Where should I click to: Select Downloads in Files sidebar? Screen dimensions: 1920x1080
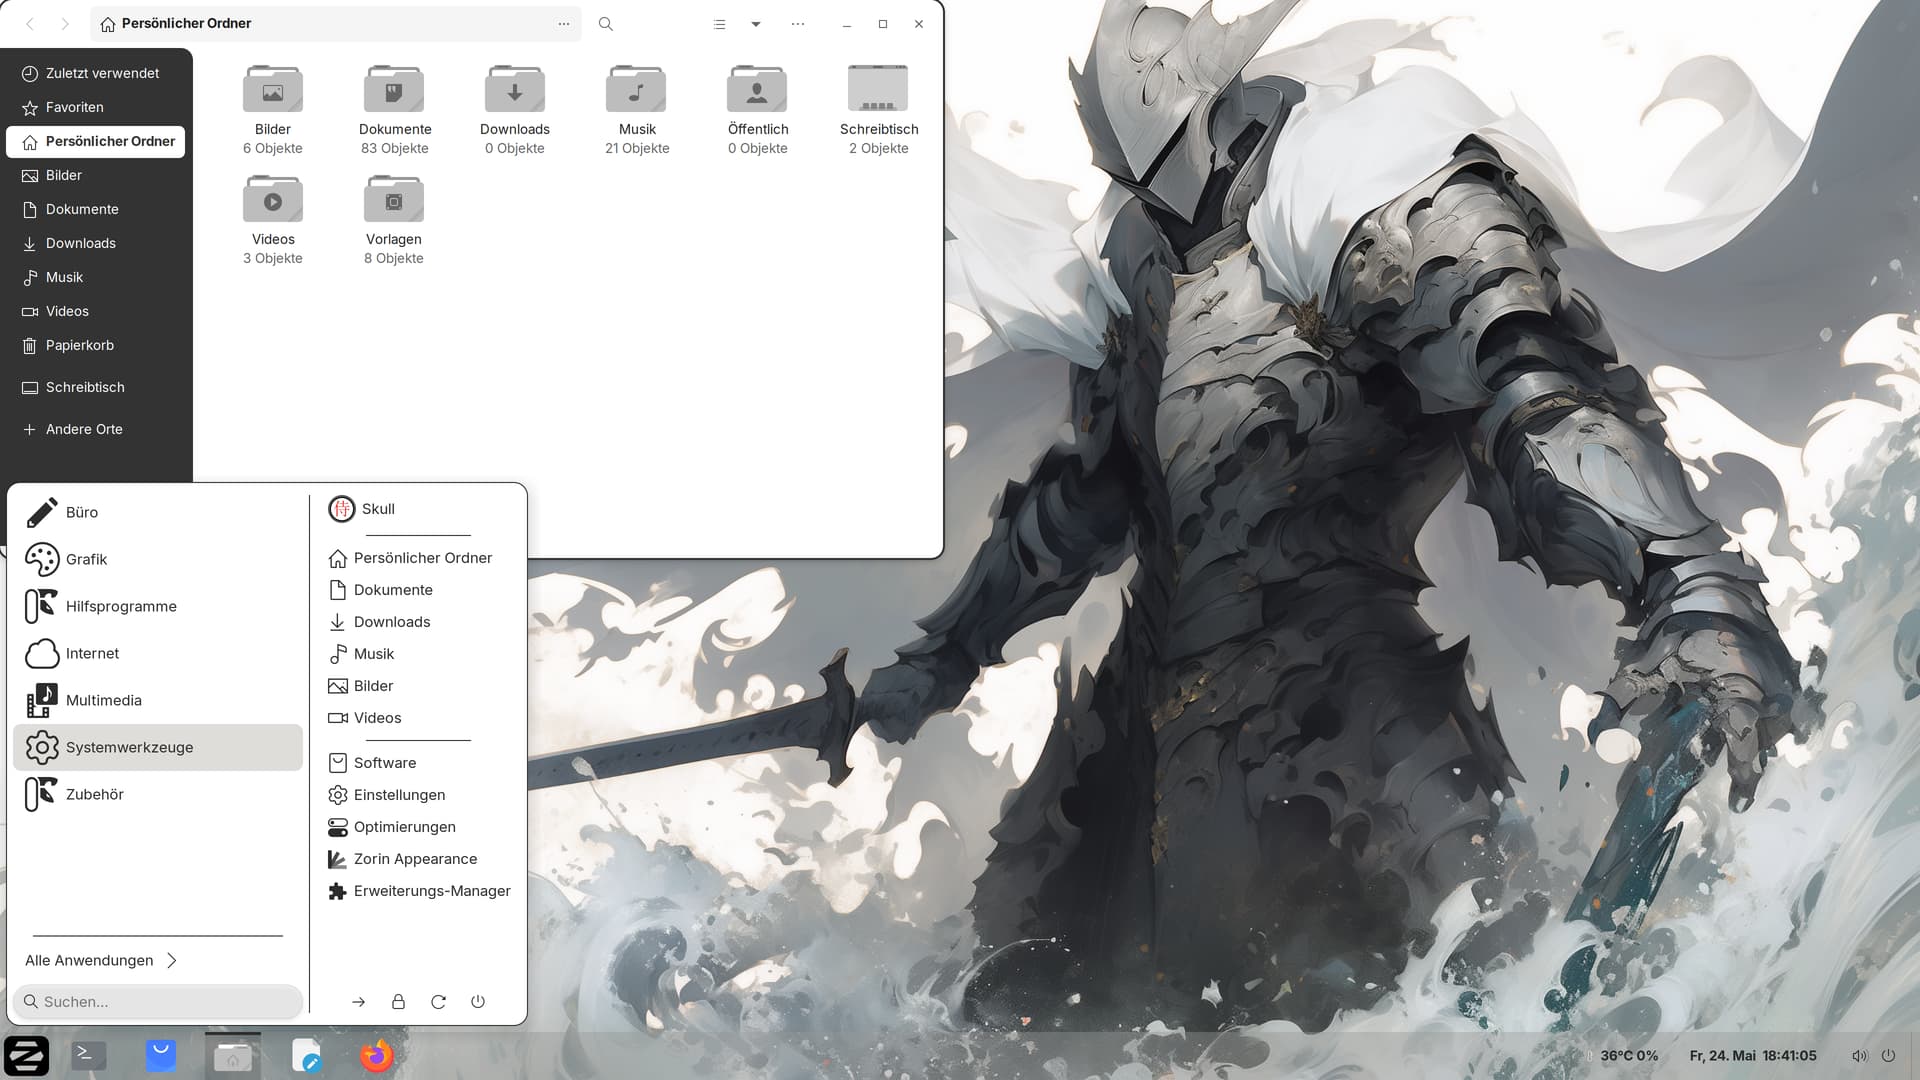click(96, 243)
